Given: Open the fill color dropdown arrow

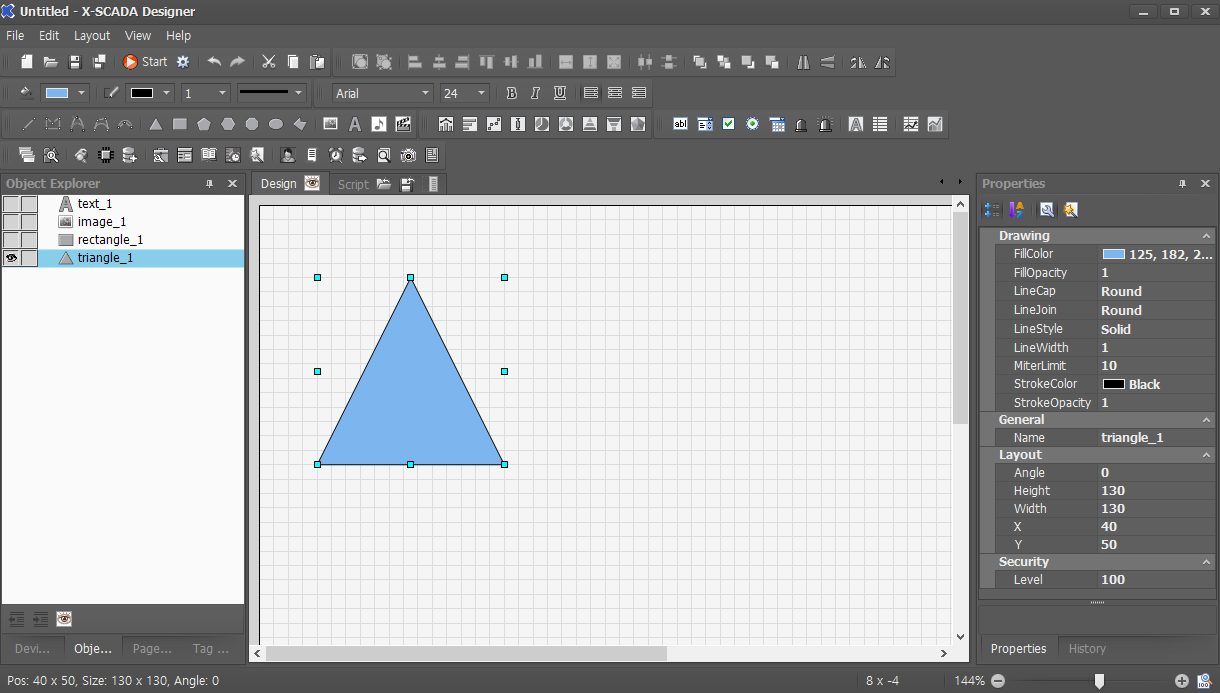Looking at the screenshot, I should (81, 93).
